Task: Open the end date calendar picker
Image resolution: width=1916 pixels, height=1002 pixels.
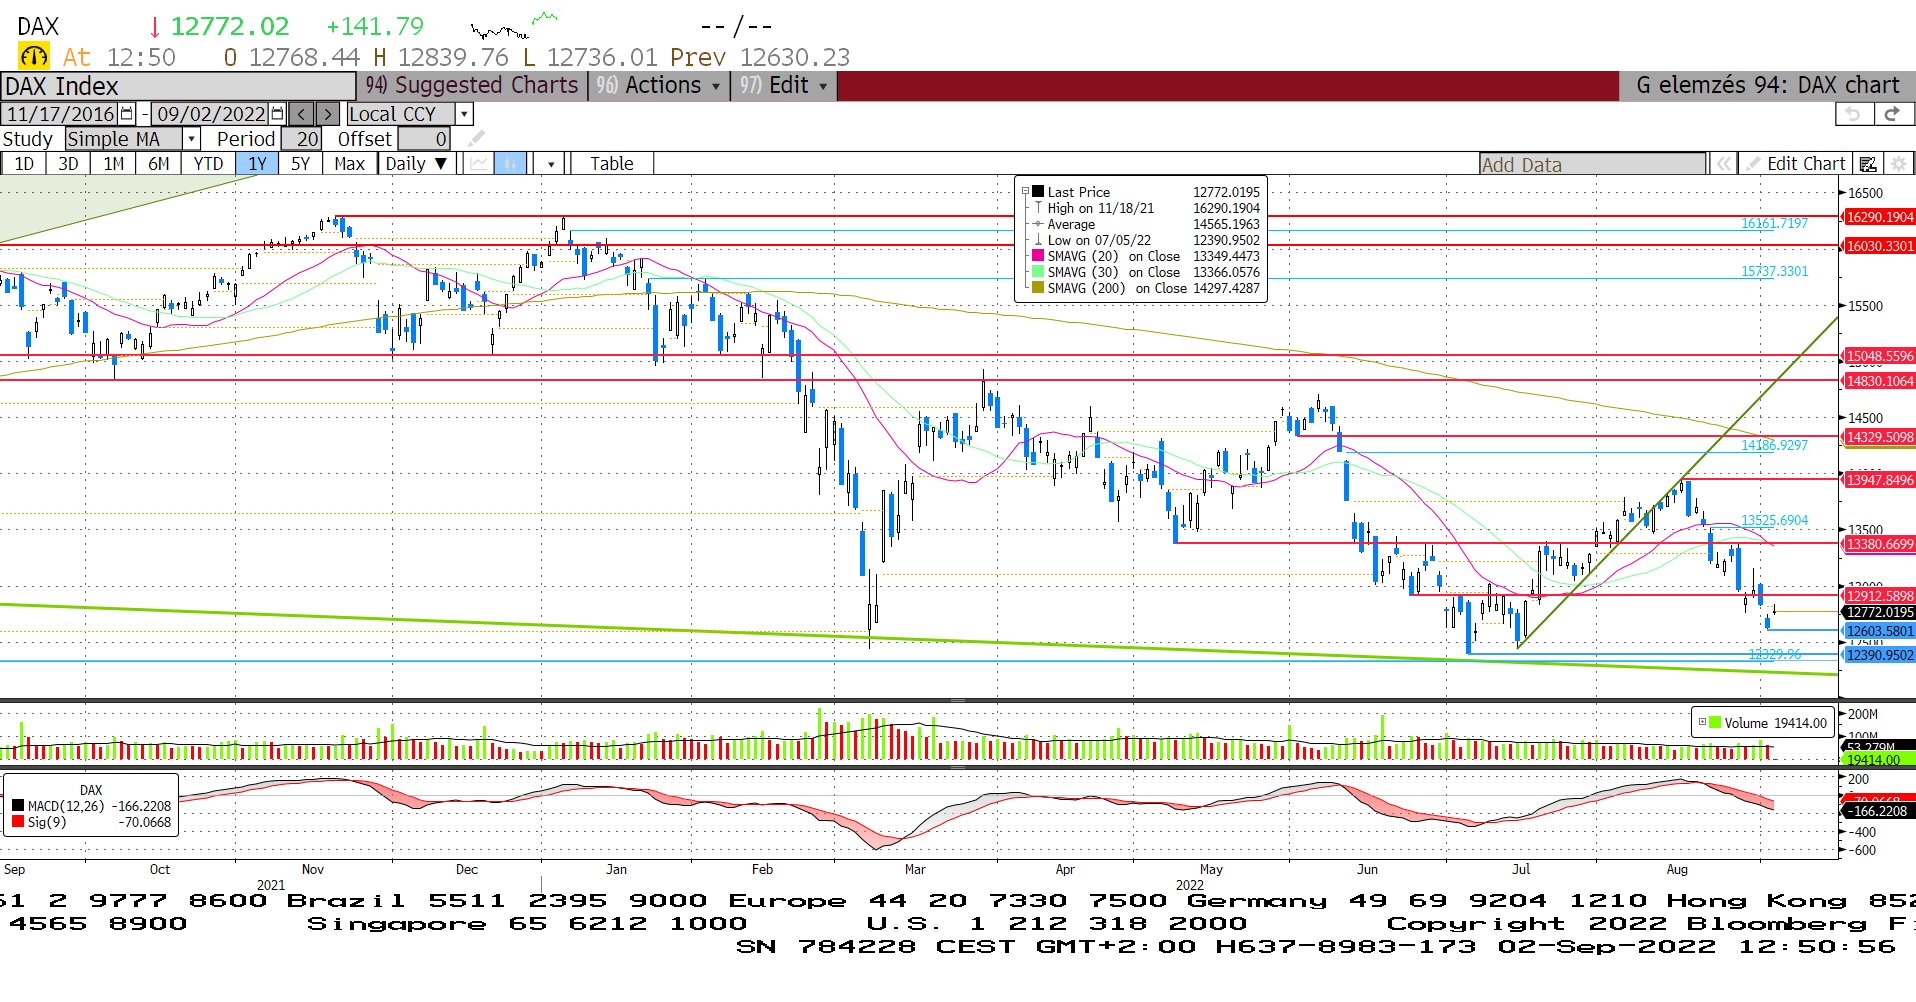Action: 278,114
